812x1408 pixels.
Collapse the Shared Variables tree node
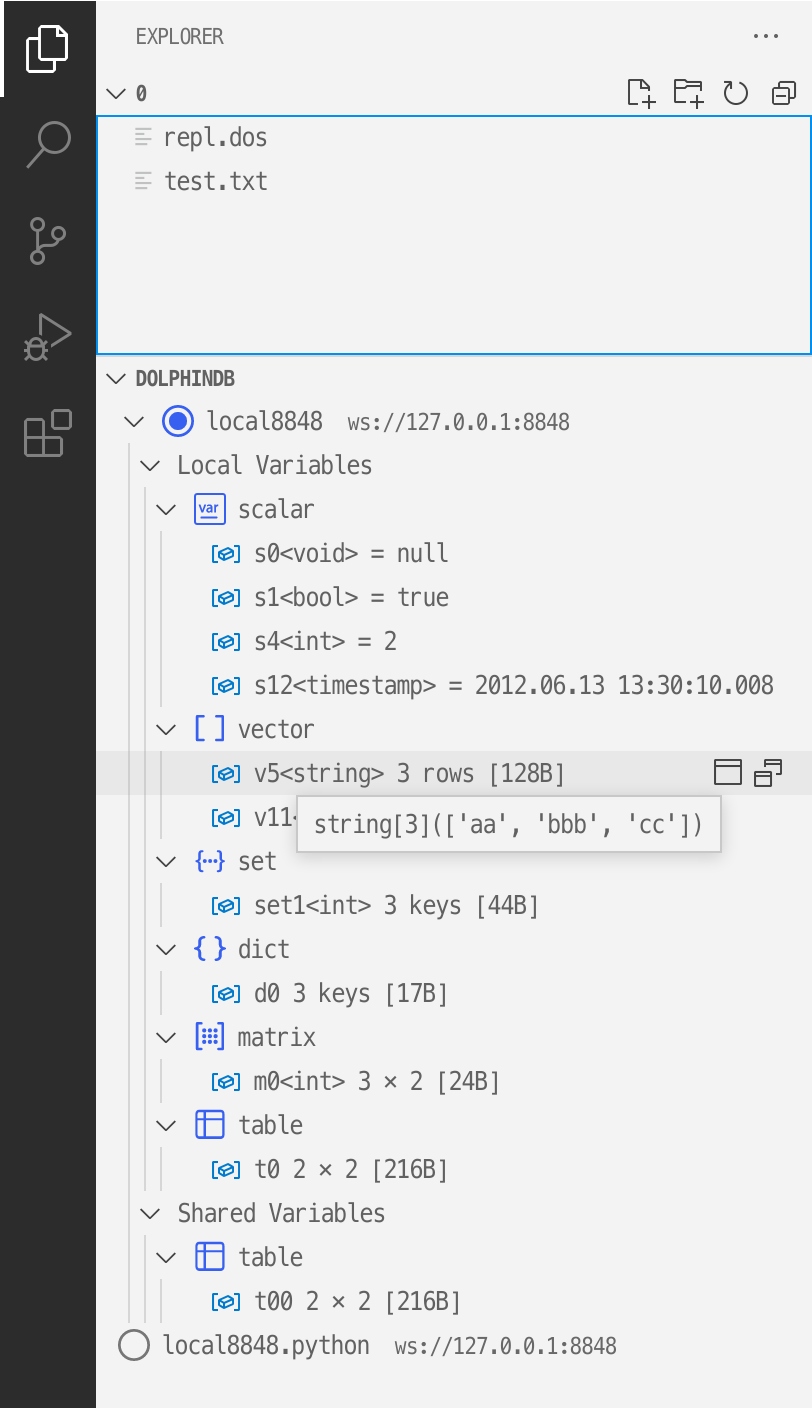[151, 1213]
